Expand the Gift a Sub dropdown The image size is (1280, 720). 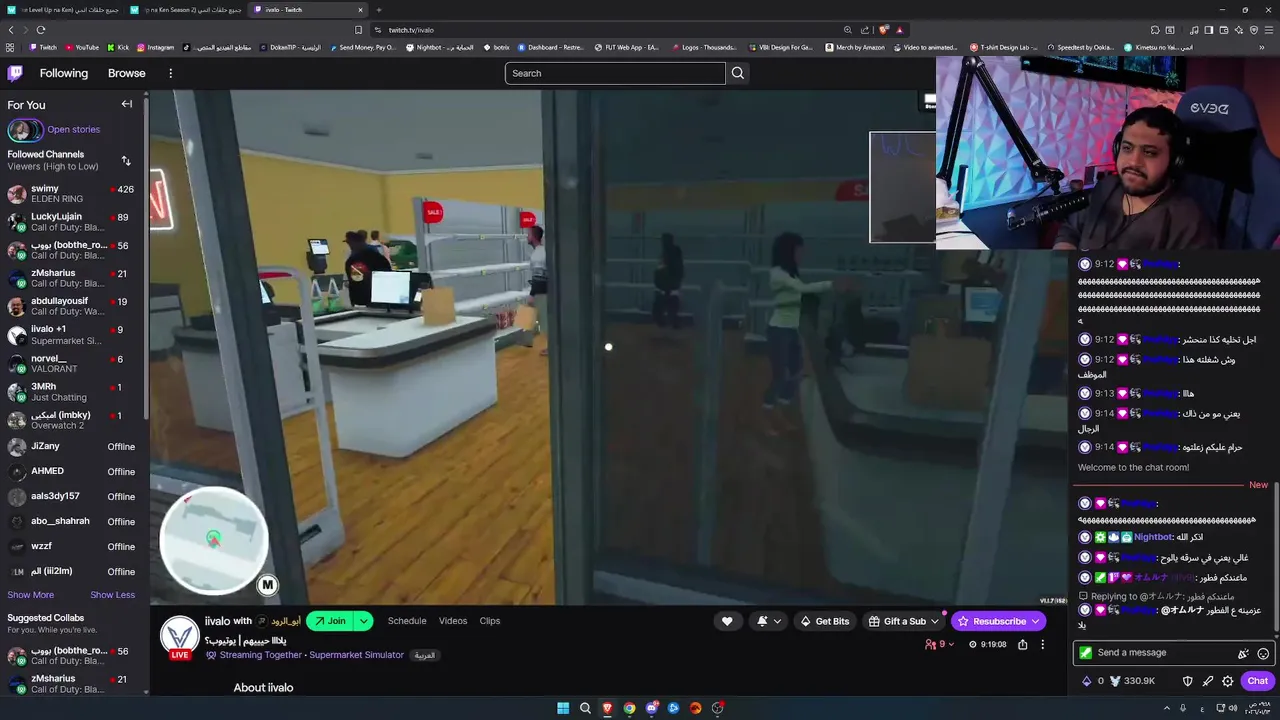point(935,621)
